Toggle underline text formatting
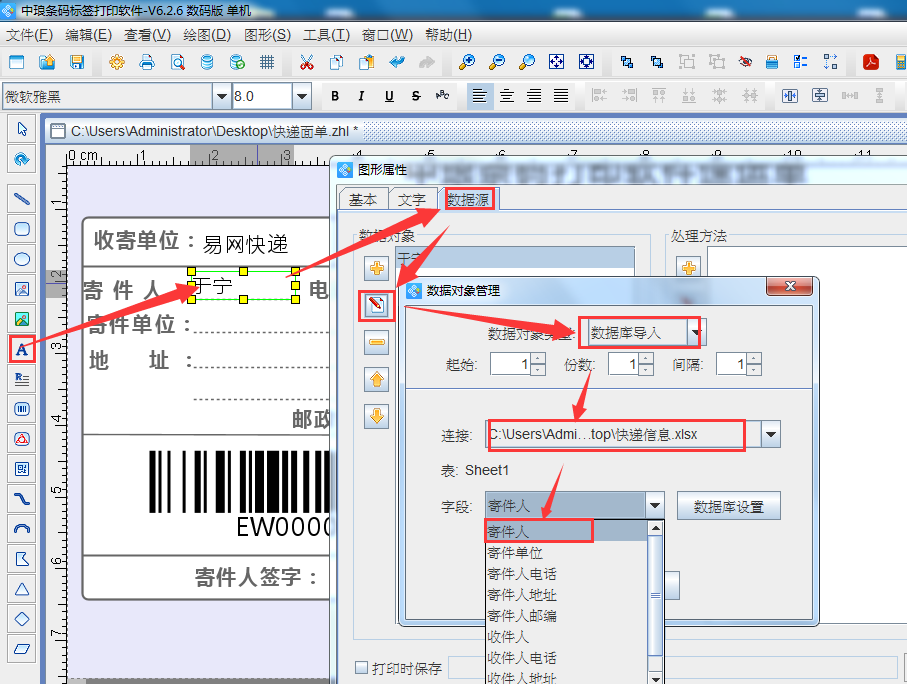Viewport: 907px width, 684px height. click(387, 96)
